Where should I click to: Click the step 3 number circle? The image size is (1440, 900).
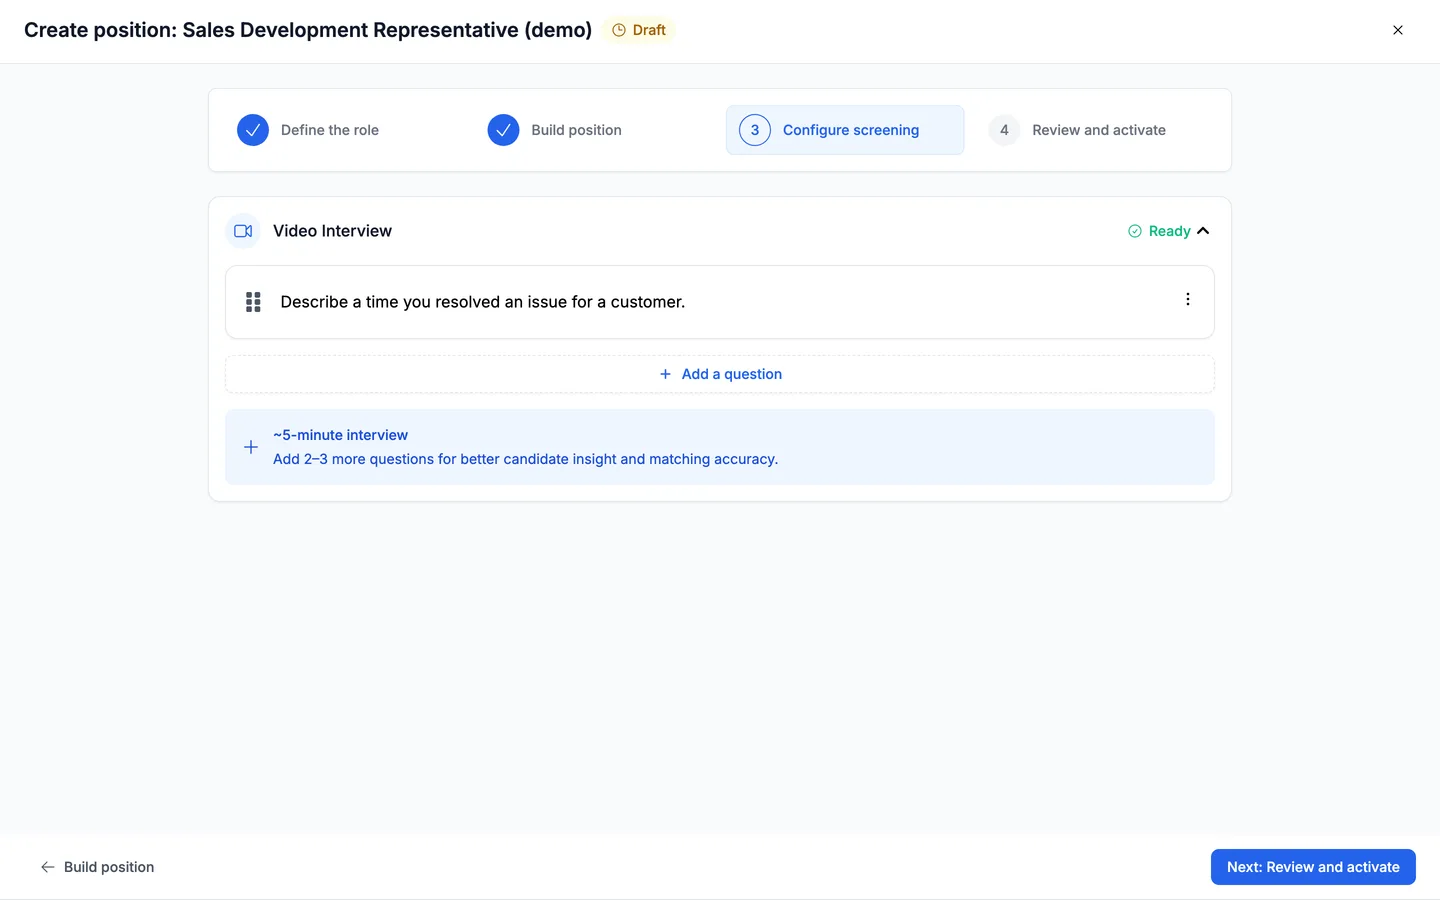tap(755, 130)
